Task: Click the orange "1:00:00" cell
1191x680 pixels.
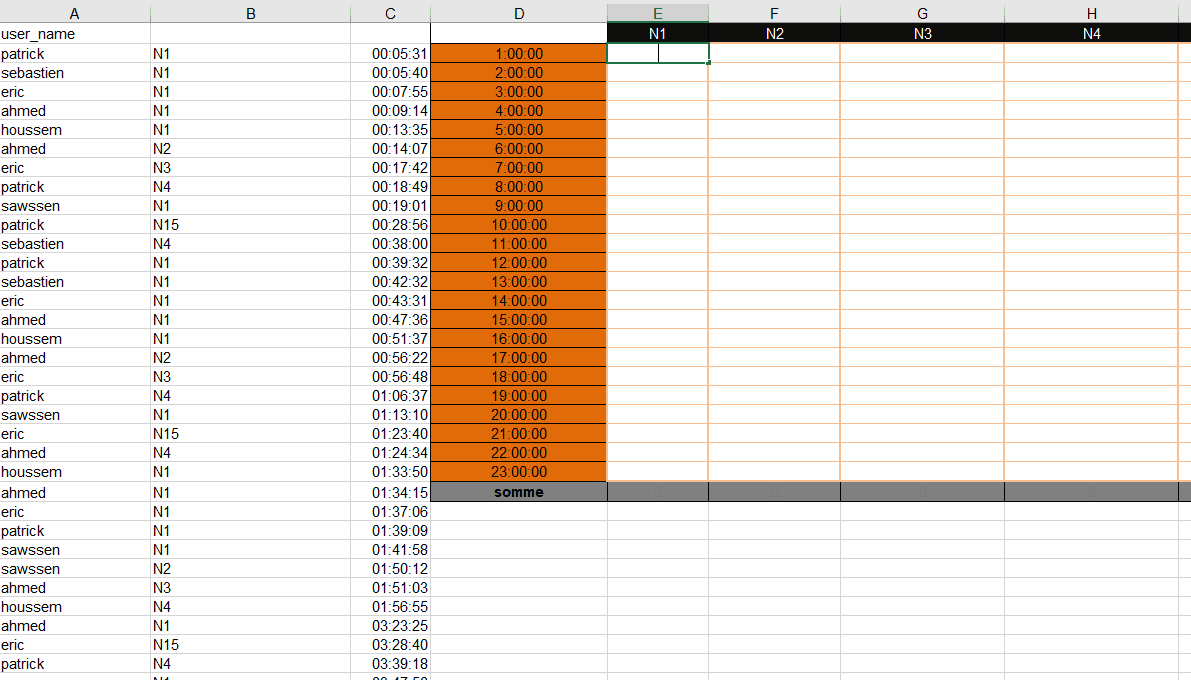Action: coord(519,53)
